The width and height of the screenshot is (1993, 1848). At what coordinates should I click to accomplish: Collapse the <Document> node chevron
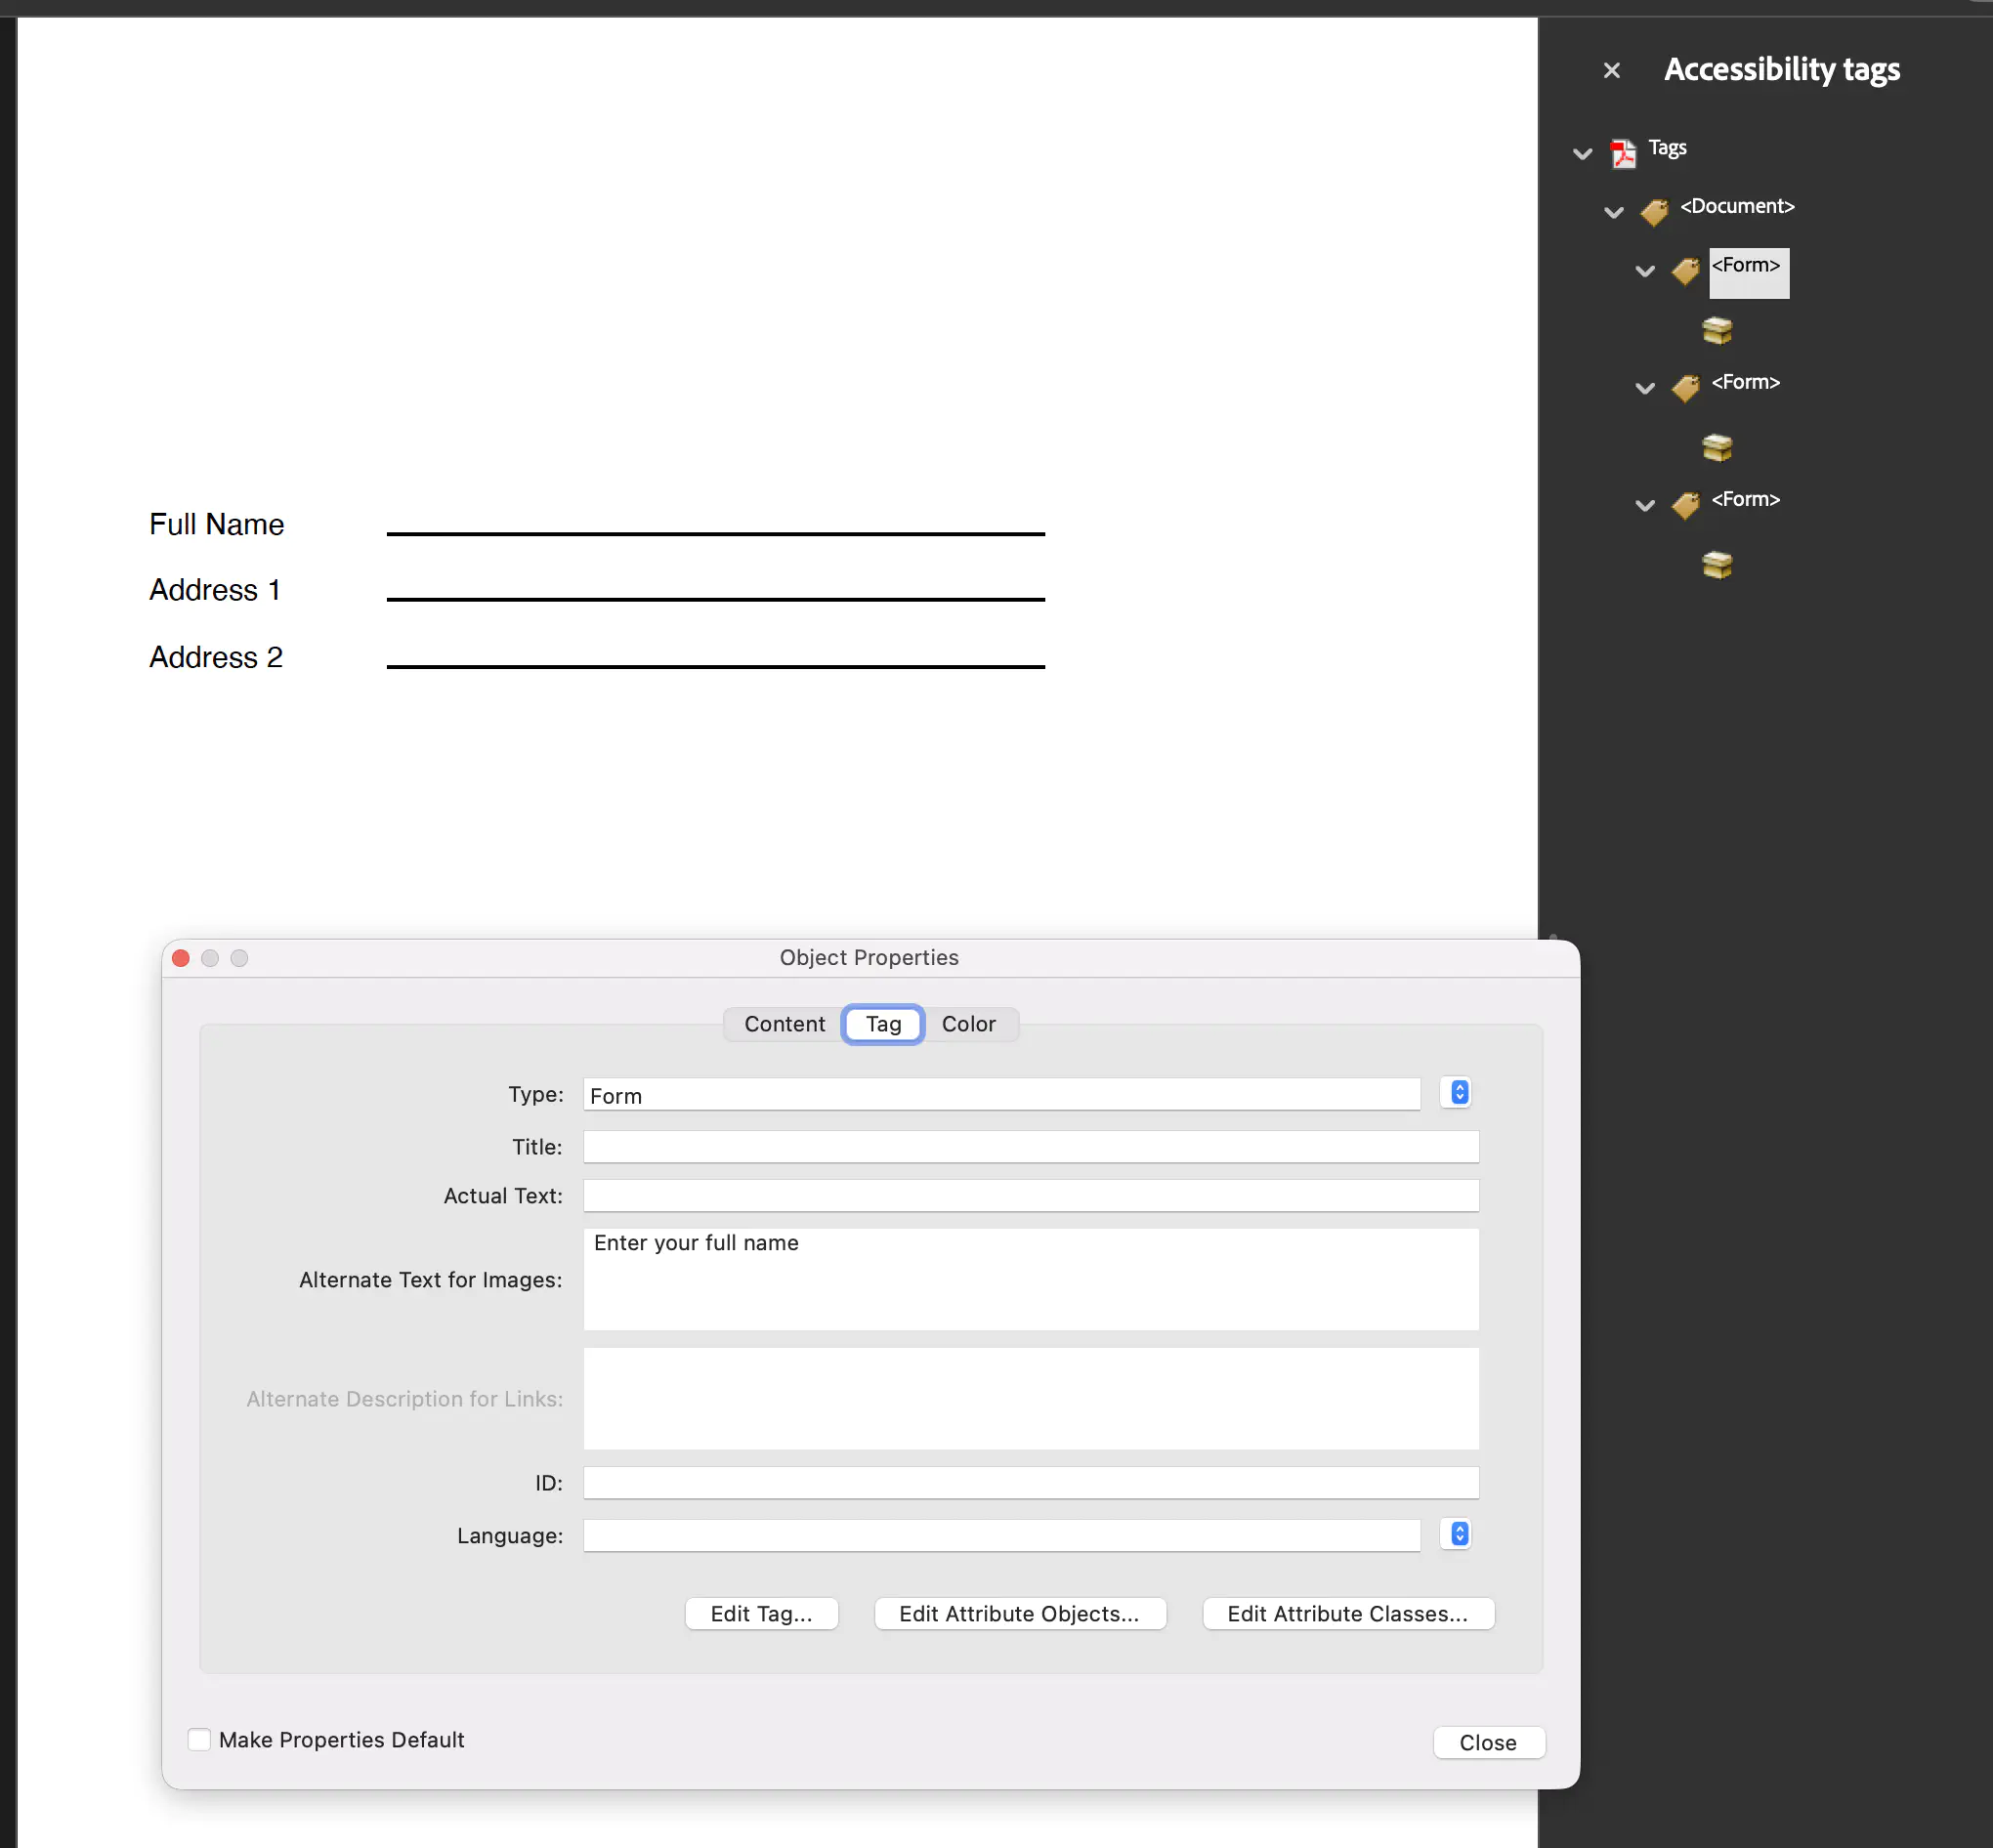(x=1614, y=211)
